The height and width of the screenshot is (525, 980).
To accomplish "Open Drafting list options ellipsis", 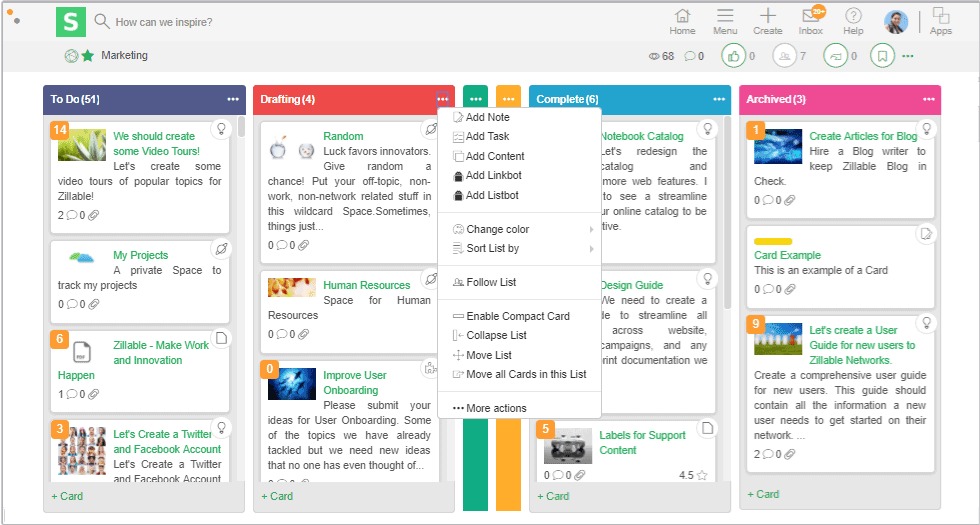I will tap(442, 99).
